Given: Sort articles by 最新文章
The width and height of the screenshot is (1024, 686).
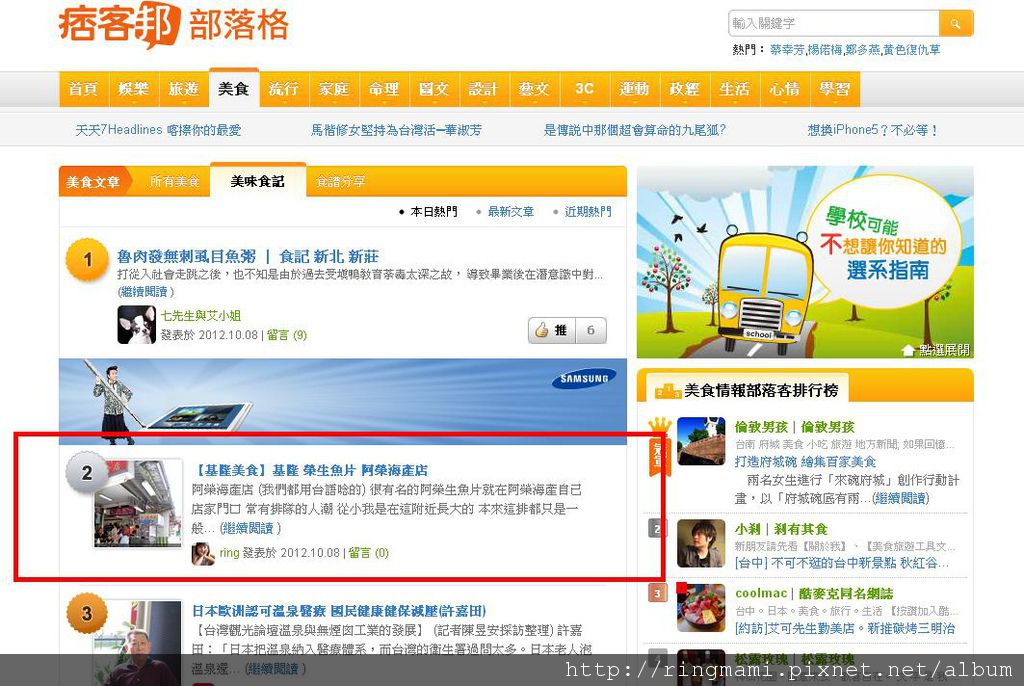Looking at the screenshot, I should tap(511, 212).
